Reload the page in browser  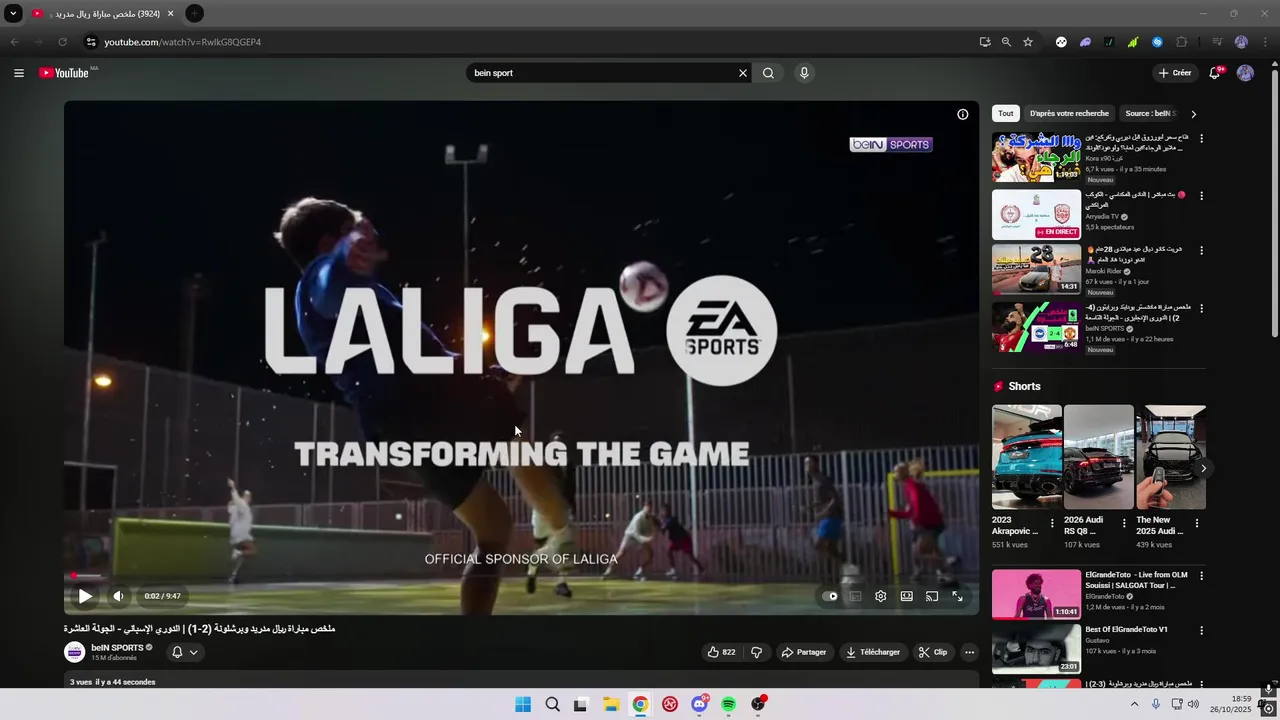pyautogui.click(x=62, y=42)
